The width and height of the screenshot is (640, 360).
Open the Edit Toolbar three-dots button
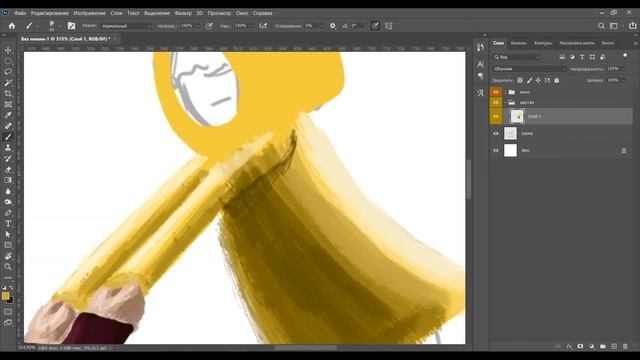[8, 278]
